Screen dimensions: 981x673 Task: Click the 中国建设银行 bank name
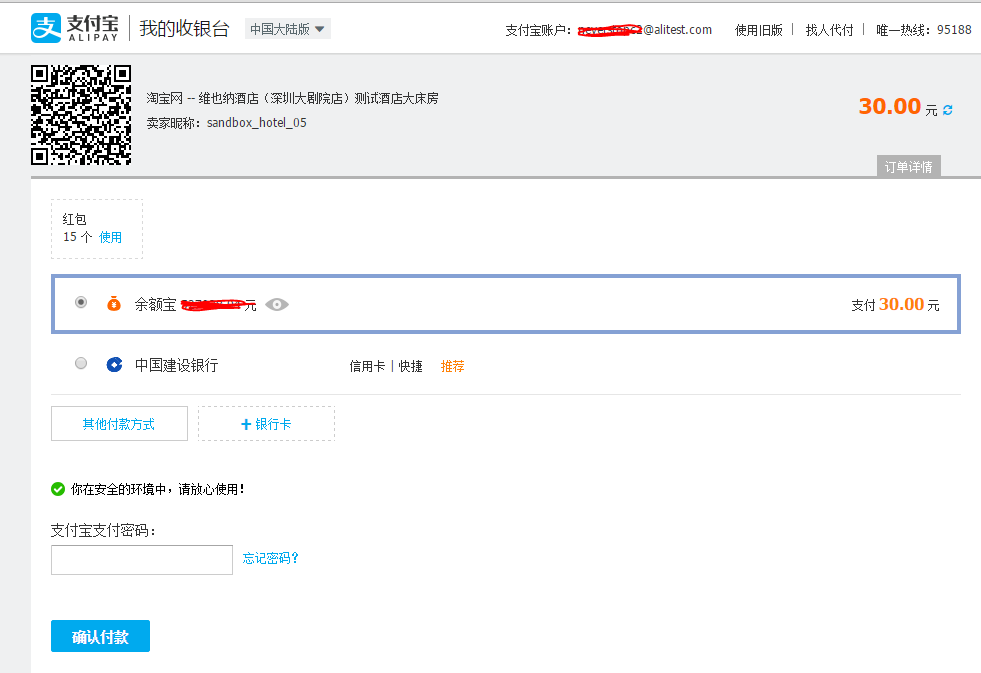pos(176,365)
